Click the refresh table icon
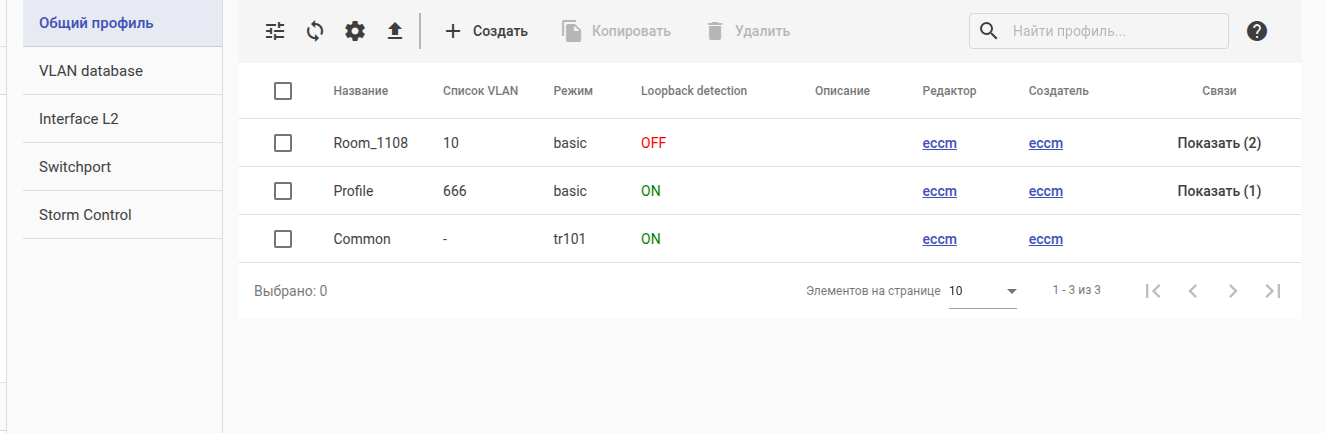Viewport: 1326px width, 433px height. (315, 31)
